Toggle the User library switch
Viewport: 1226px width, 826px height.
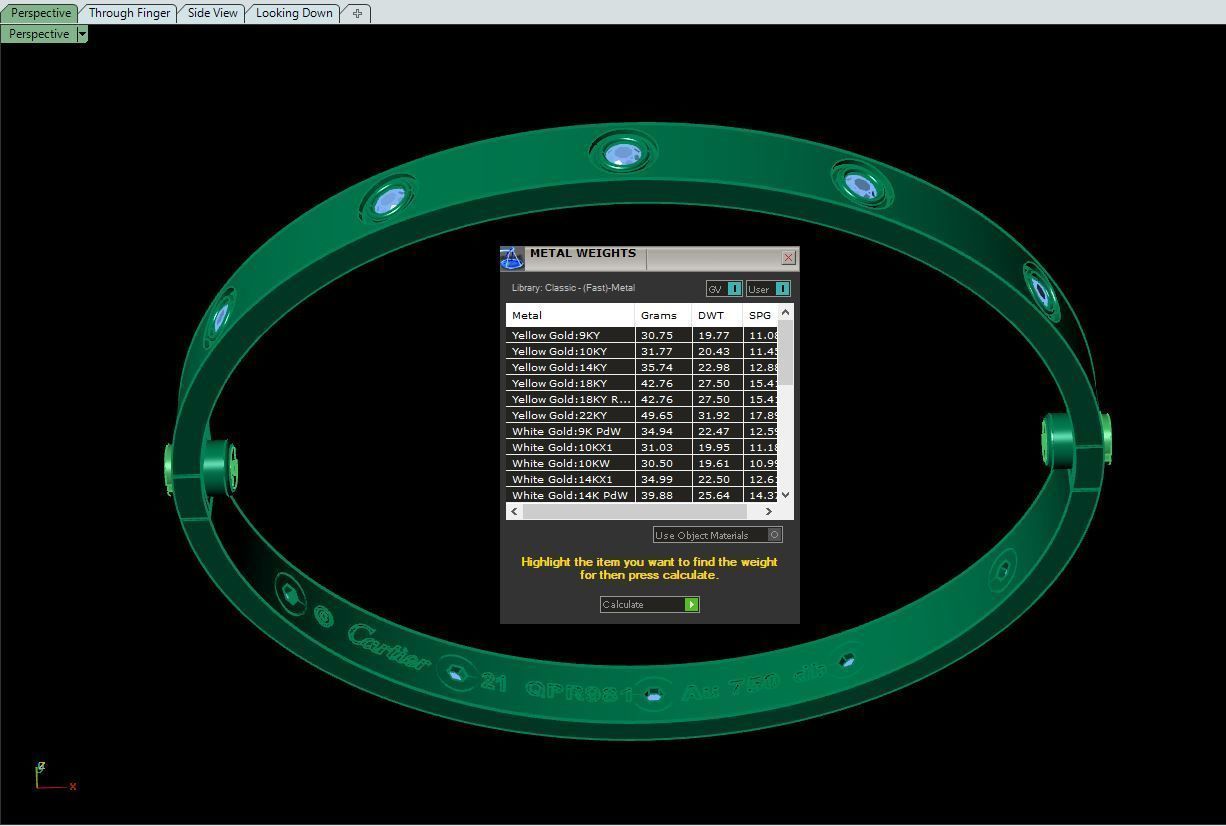click(768, 289)
